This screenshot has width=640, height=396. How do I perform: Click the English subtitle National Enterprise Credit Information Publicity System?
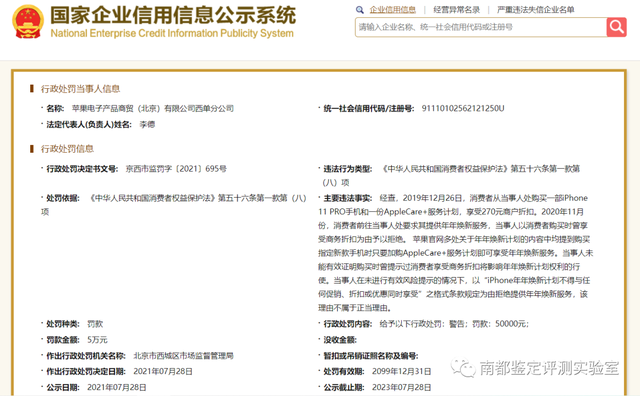172,33
